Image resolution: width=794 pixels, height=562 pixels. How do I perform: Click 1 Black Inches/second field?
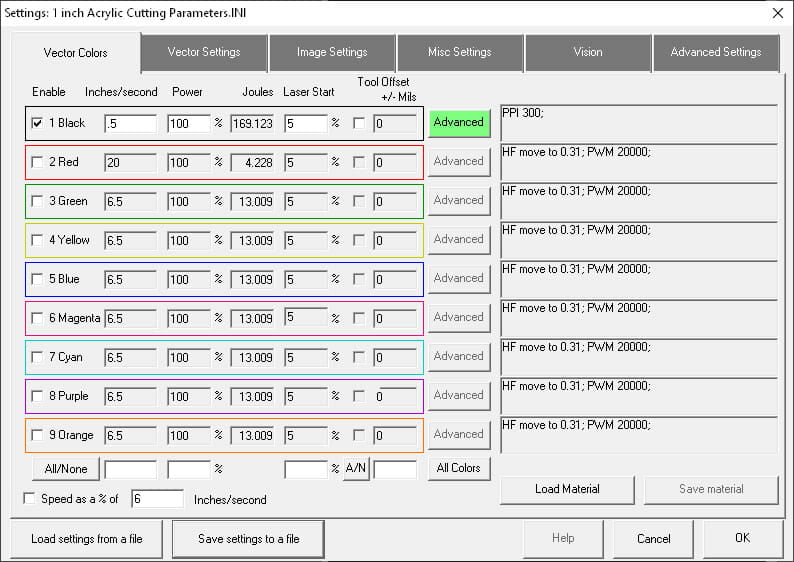click(131, 124)
